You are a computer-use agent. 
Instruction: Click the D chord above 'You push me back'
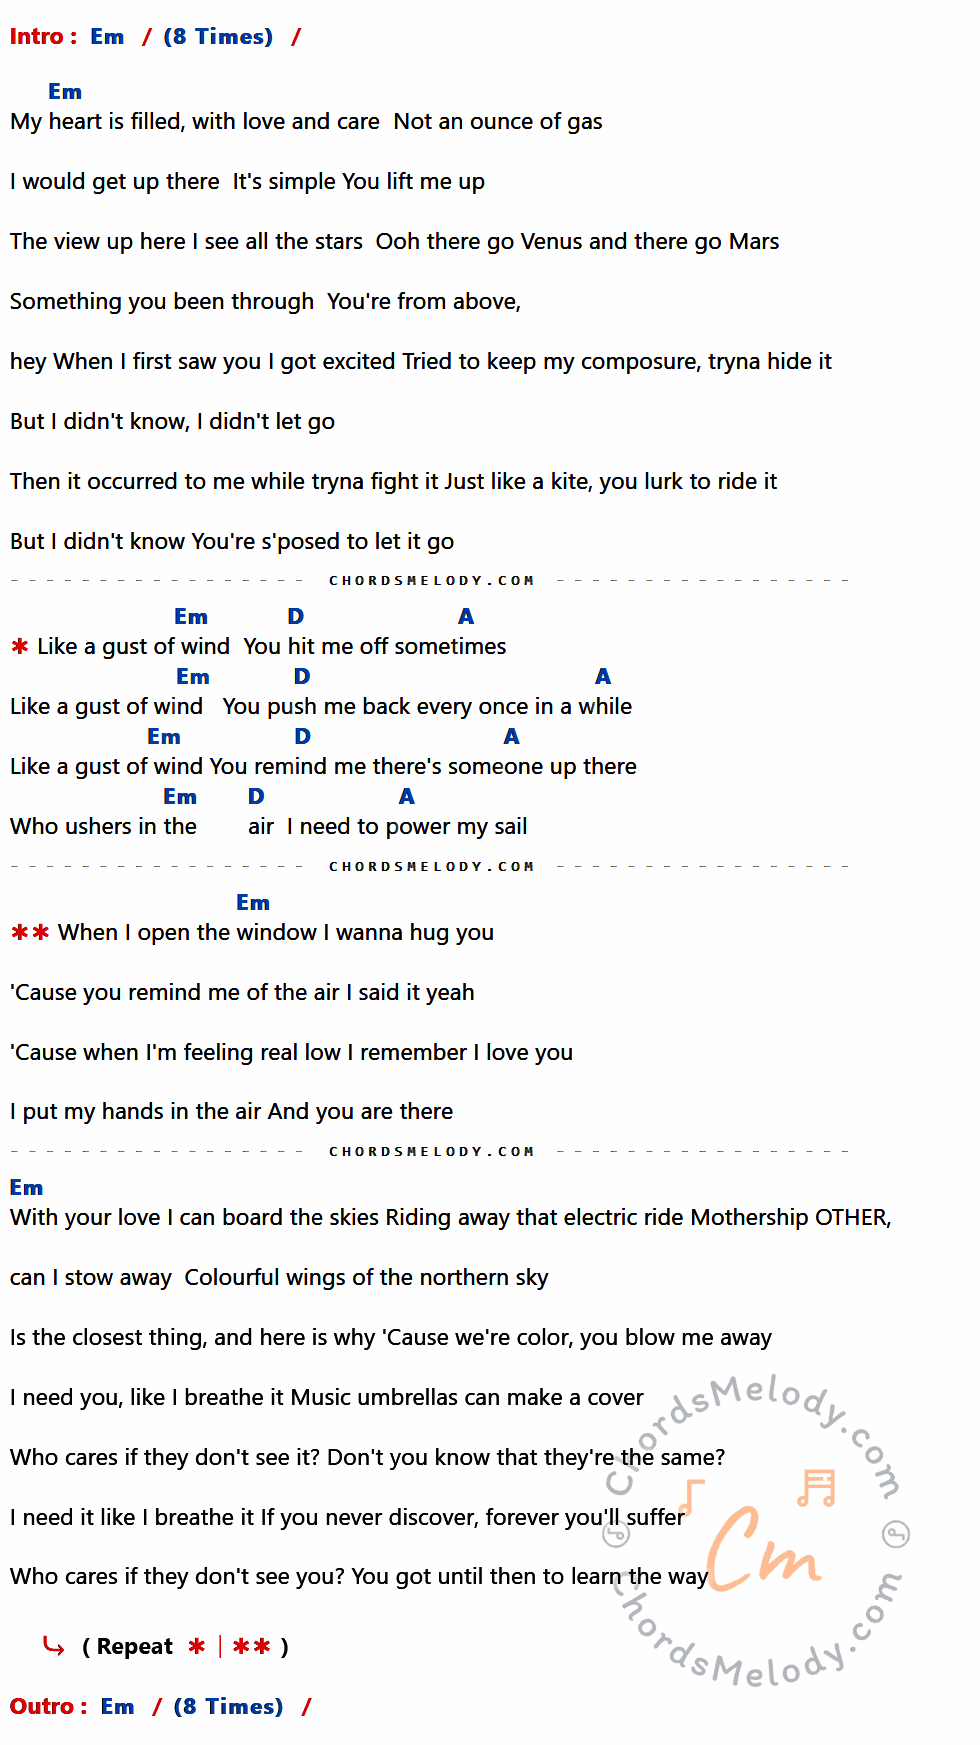click(302, 677)
